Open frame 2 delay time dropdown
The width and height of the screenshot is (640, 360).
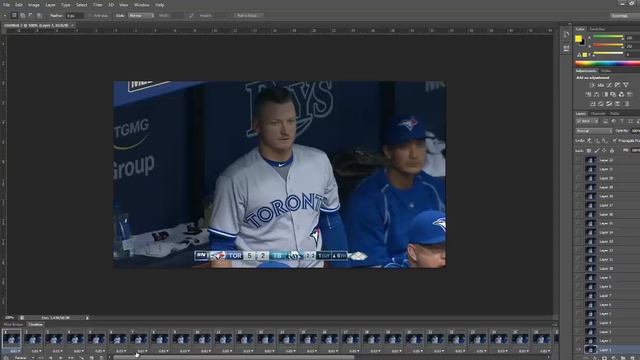[36, 351]
